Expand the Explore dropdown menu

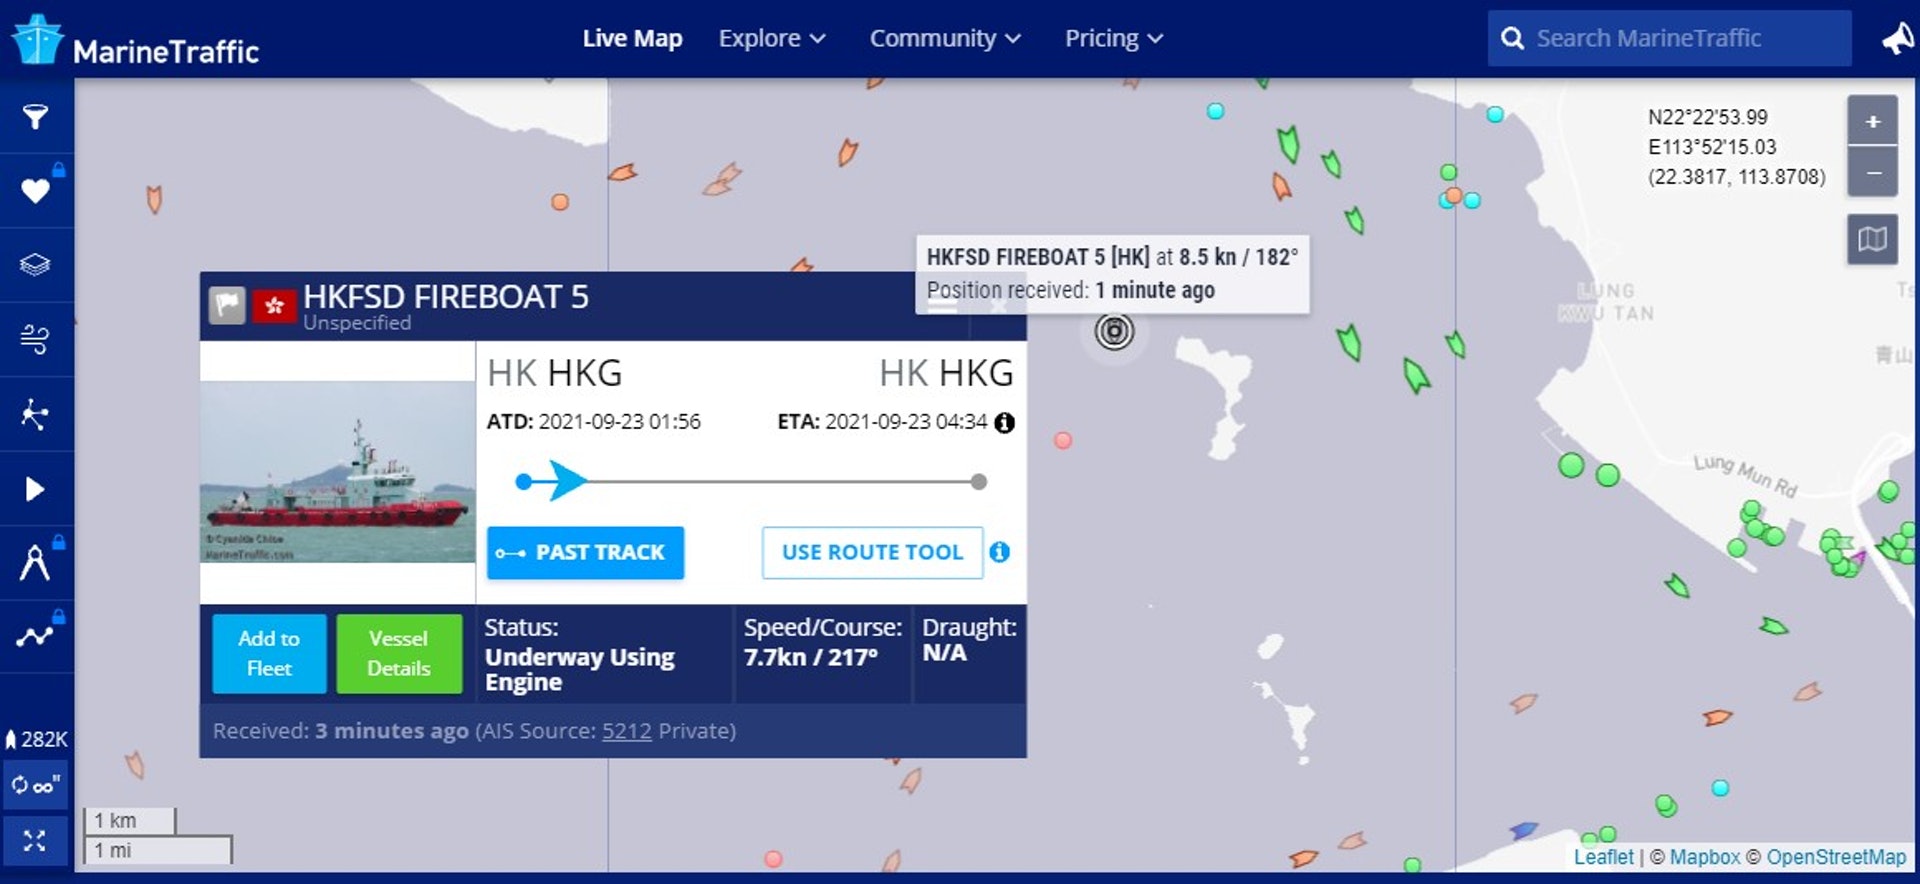click(x=771, y=39)
